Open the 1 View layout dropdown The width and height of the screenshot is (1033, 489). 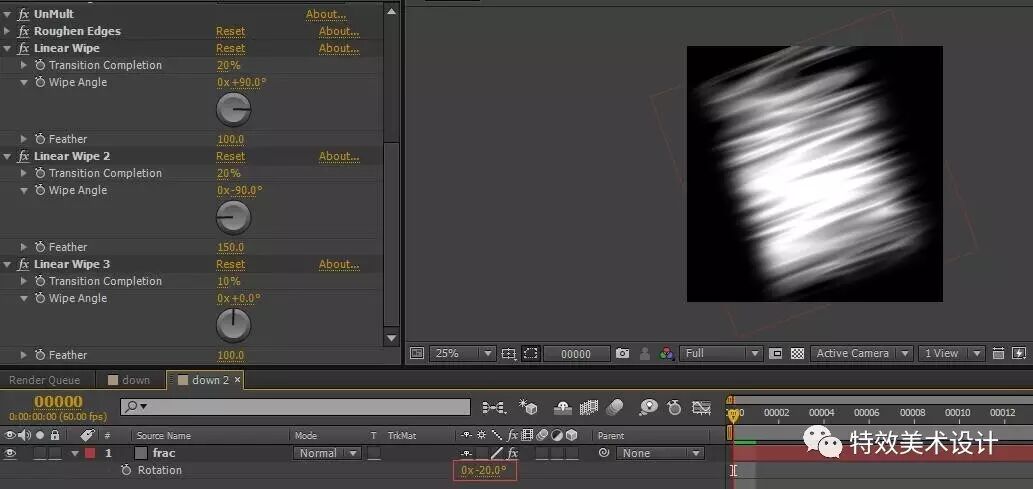click(951, 353)
